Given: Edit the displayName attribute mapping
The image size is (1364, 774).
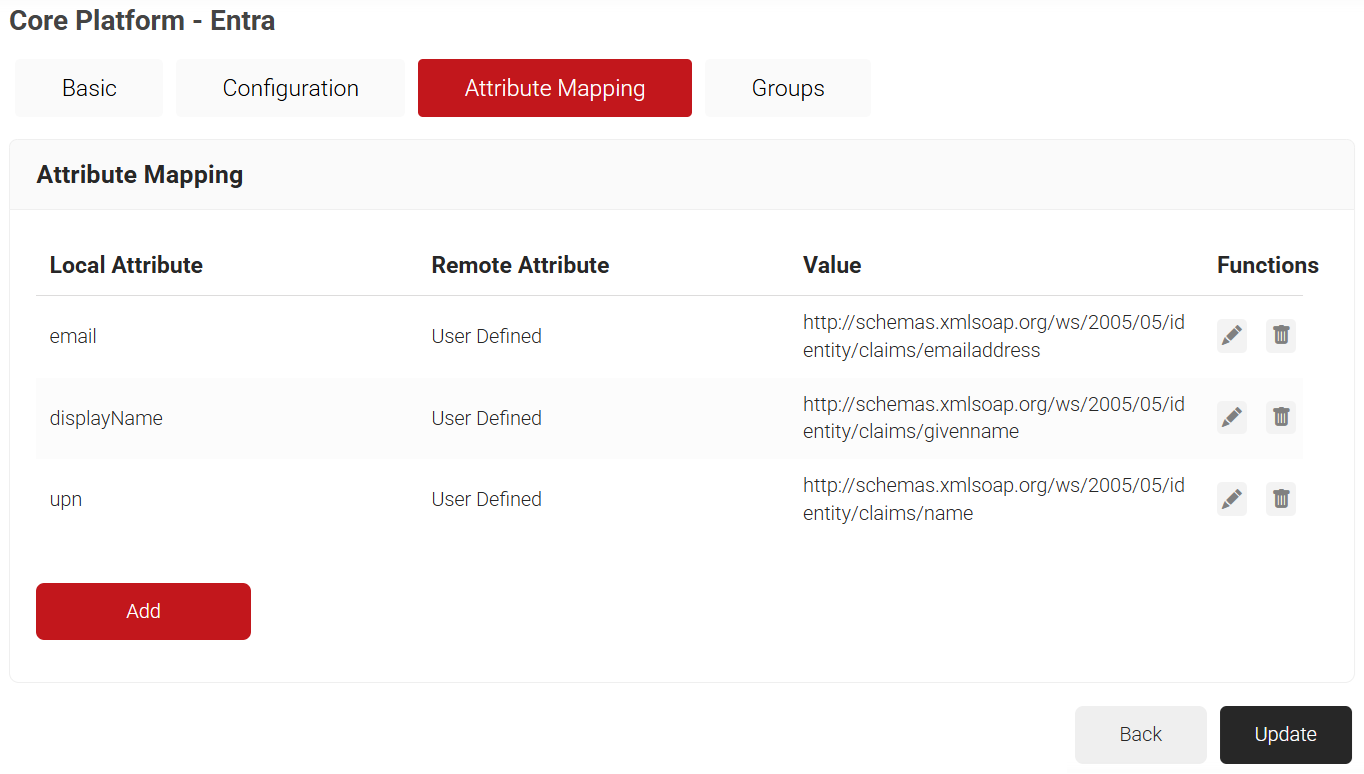Looking at the screenshot, I should point(1232,417).
